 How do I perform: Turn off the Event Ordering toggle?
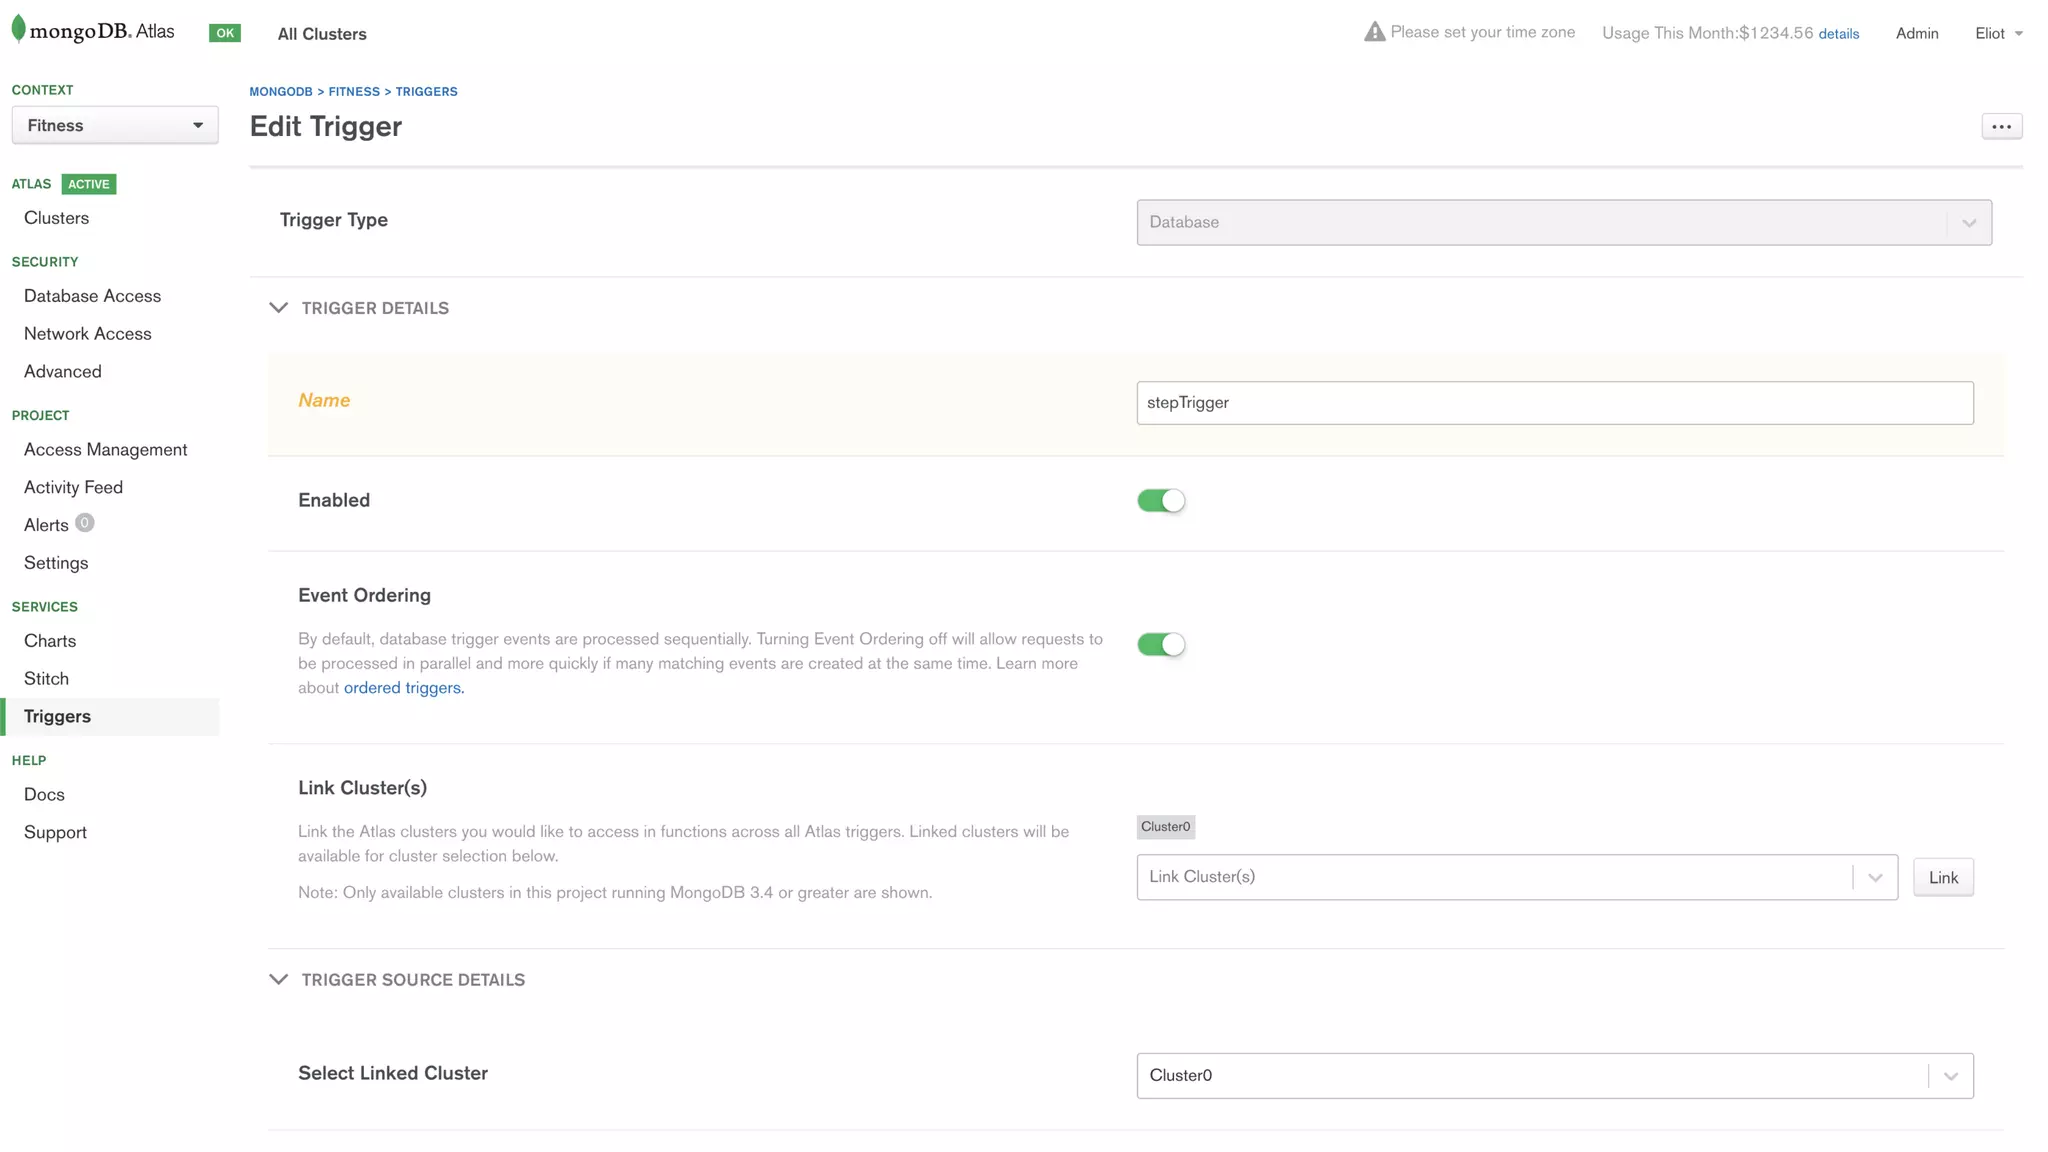(1161, 644)
